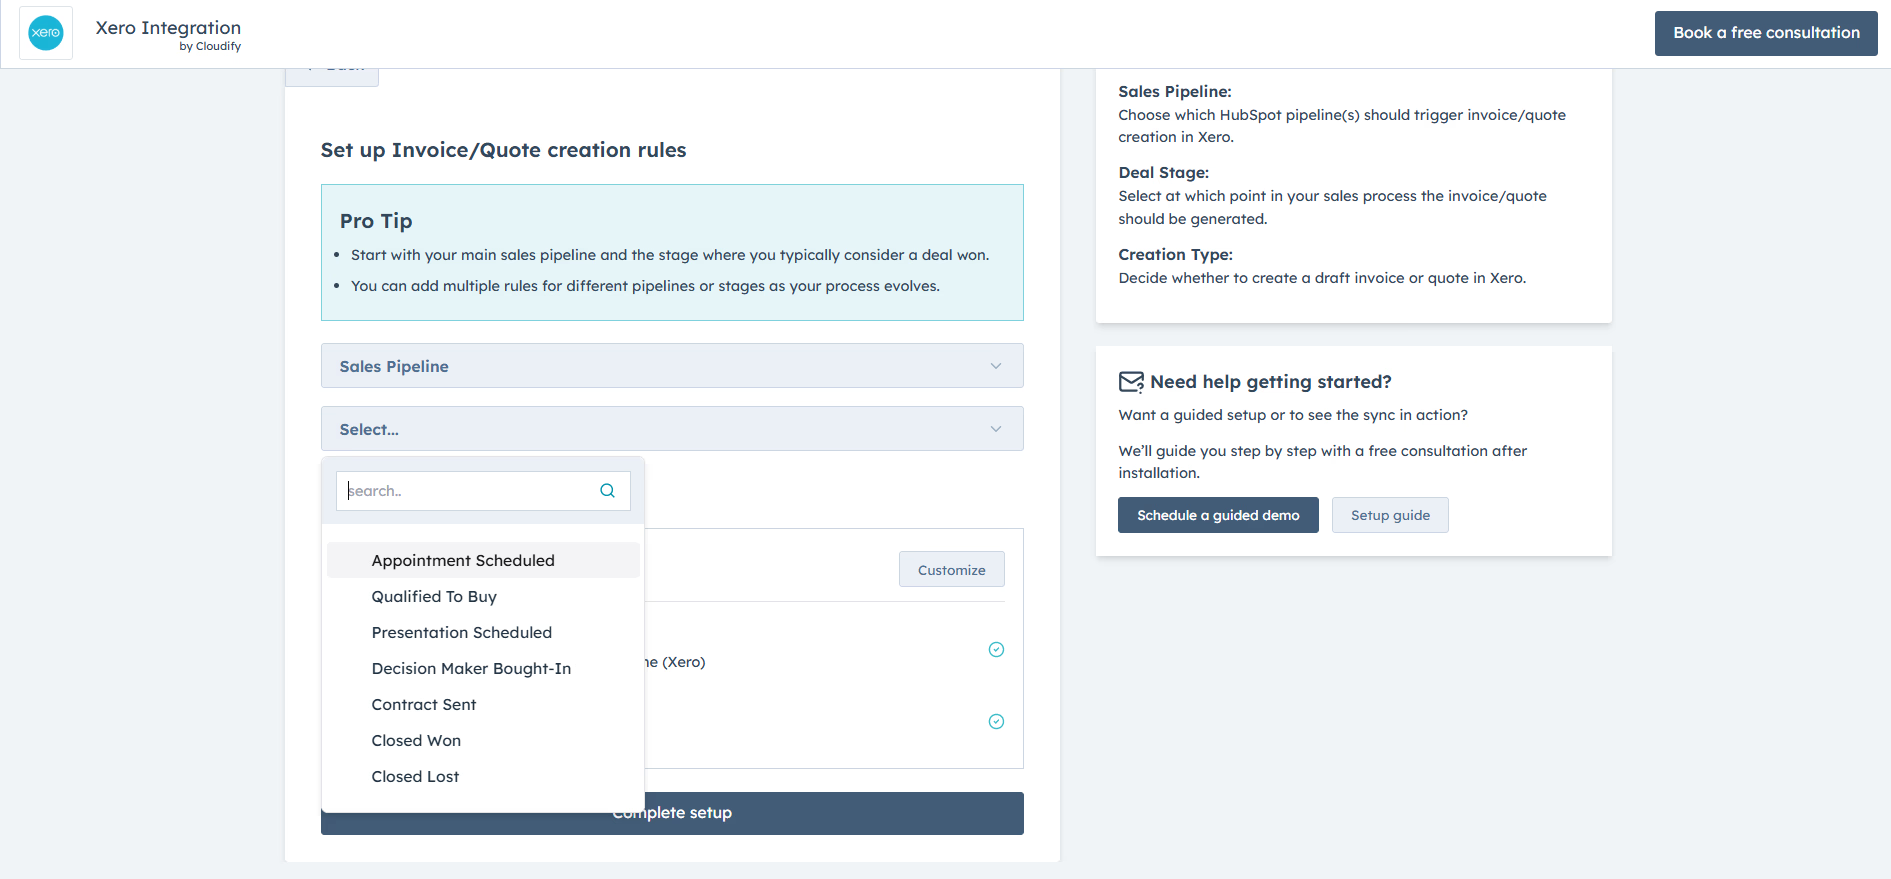Open the Setup guide
Screen dimensions: 1891x879
click(1390, 514)
